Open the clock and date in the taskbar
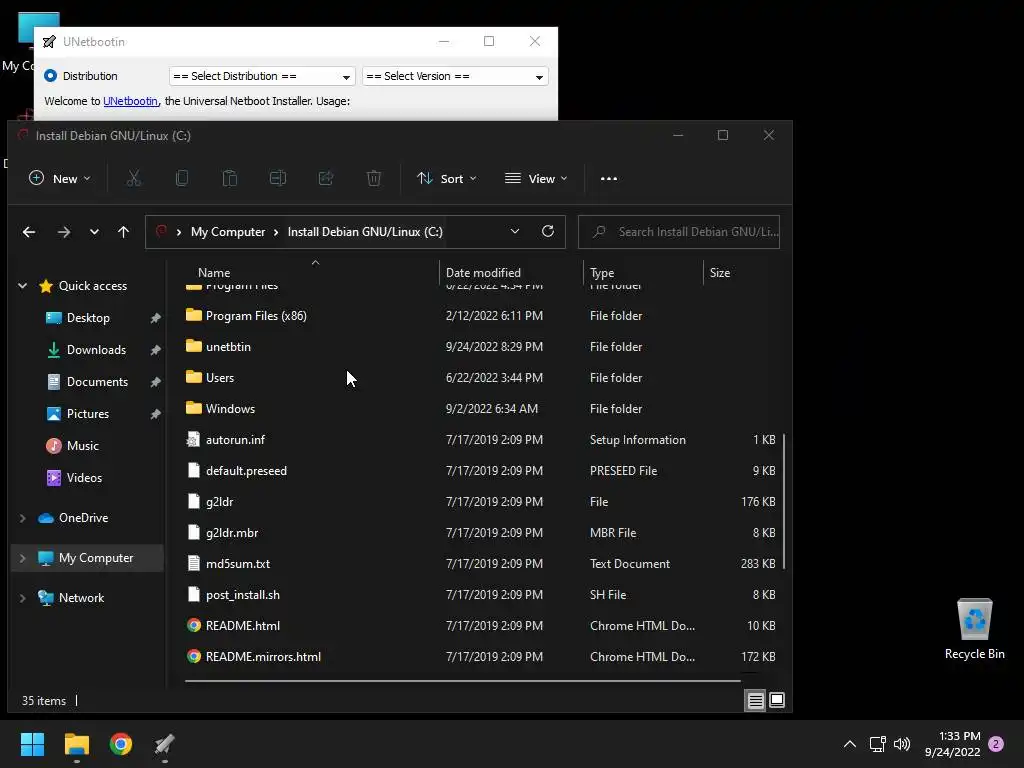This screenshot has width=1024, height=768. pos(953,744)
